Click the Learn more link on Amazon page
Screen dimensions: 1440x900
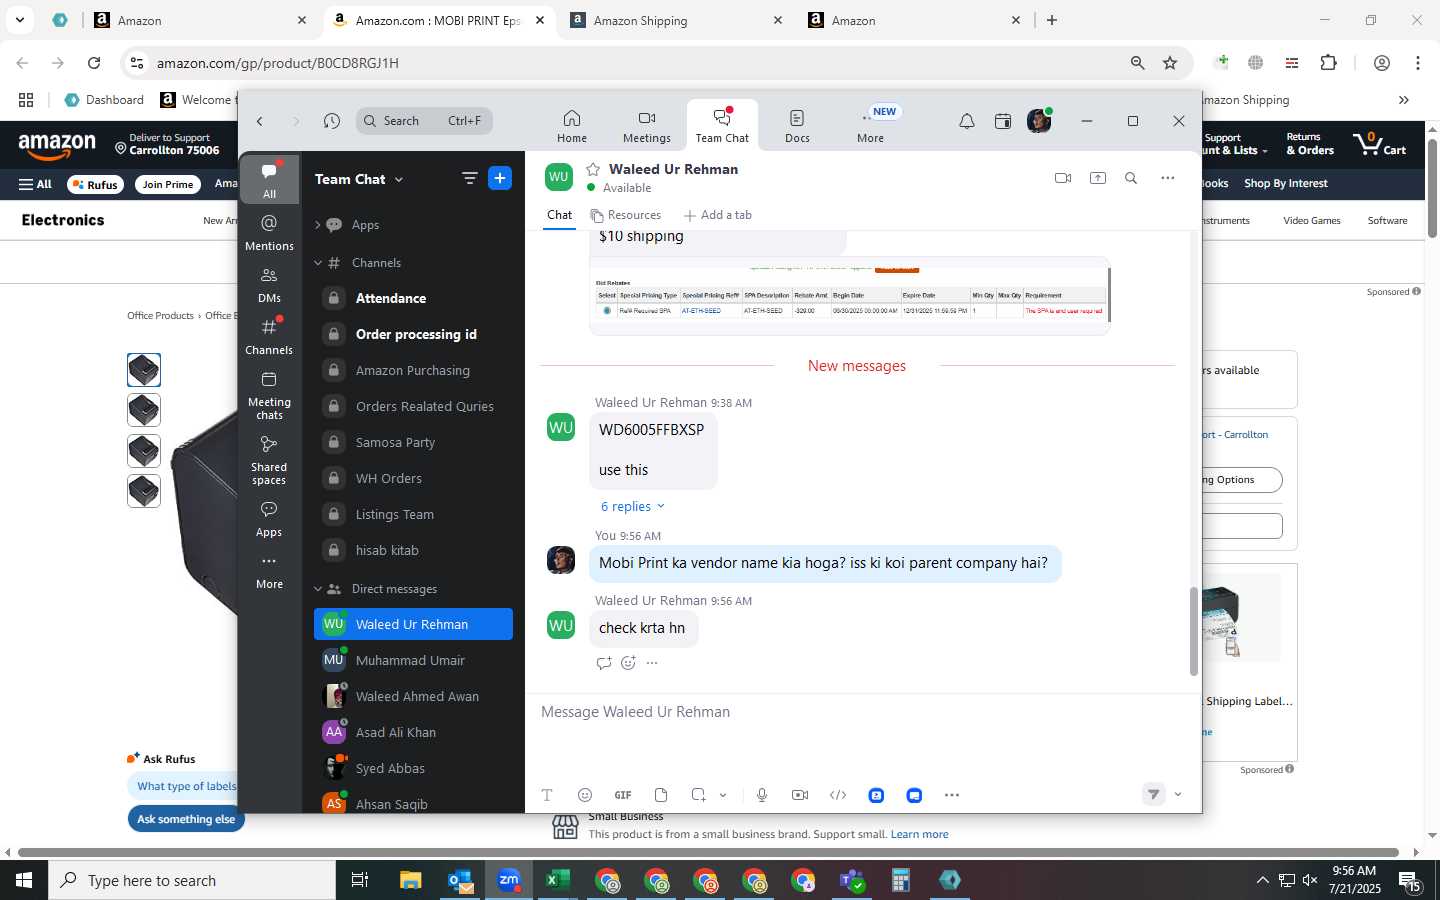[x=919, y=834]
